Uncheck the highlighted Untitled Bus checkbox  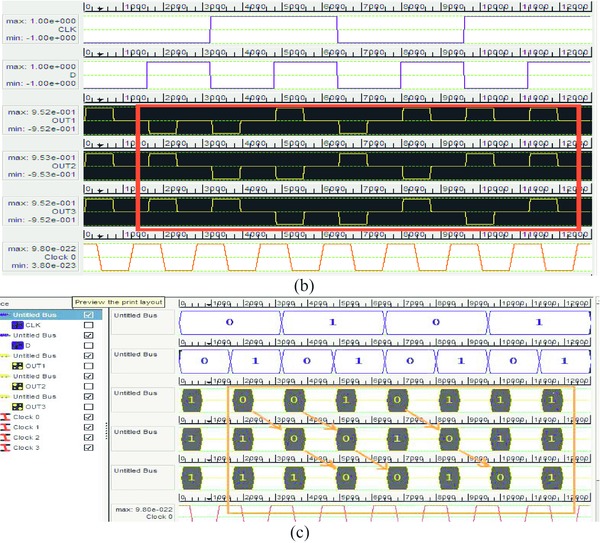tap(88, 315)
